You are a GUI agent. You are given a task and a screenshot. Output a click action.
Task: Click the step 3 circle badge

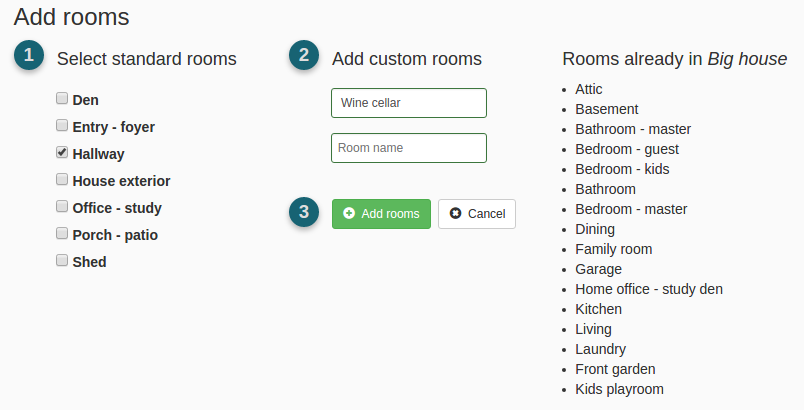tap(304, 212)
